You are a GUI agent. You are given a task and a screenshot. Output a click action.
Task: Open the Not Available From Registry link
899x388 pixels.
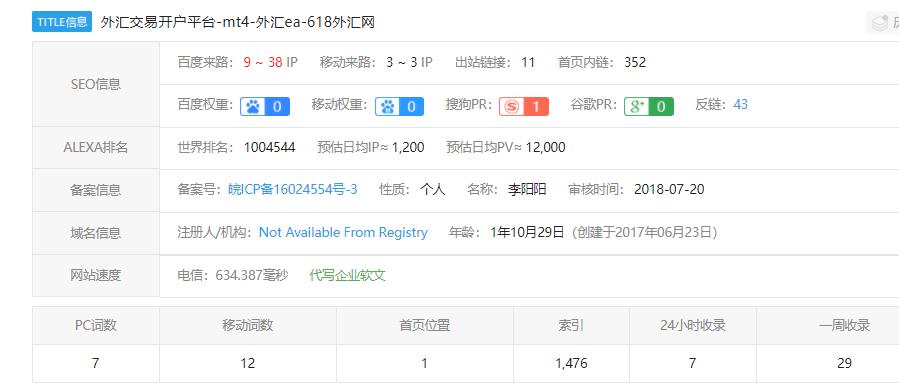pyautogui.click(x=343, y=232)
